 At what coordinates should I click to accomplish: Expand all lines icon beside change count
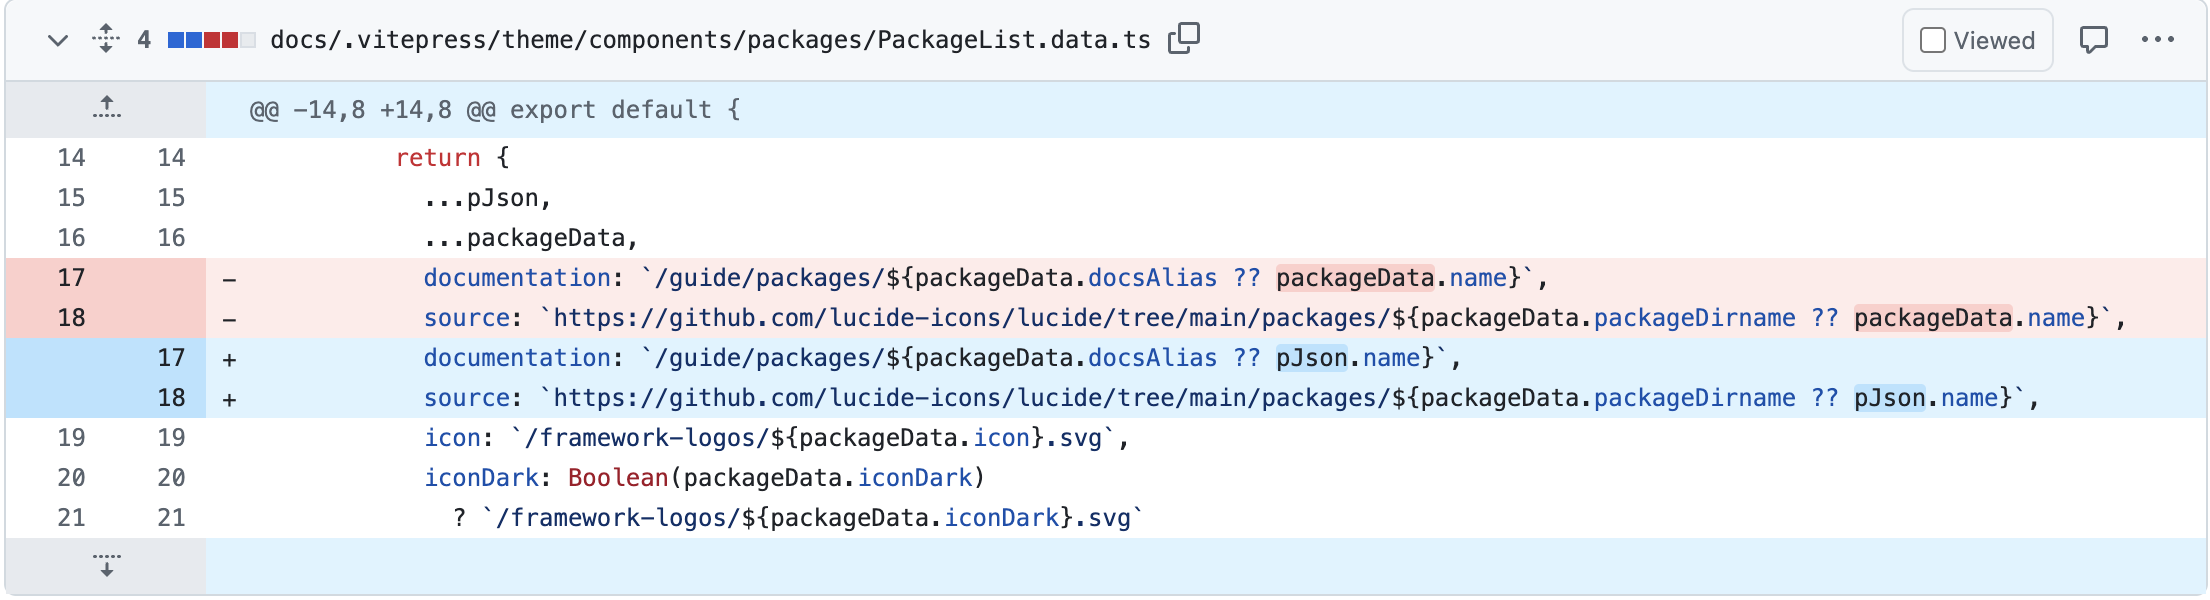coord(105,39)
